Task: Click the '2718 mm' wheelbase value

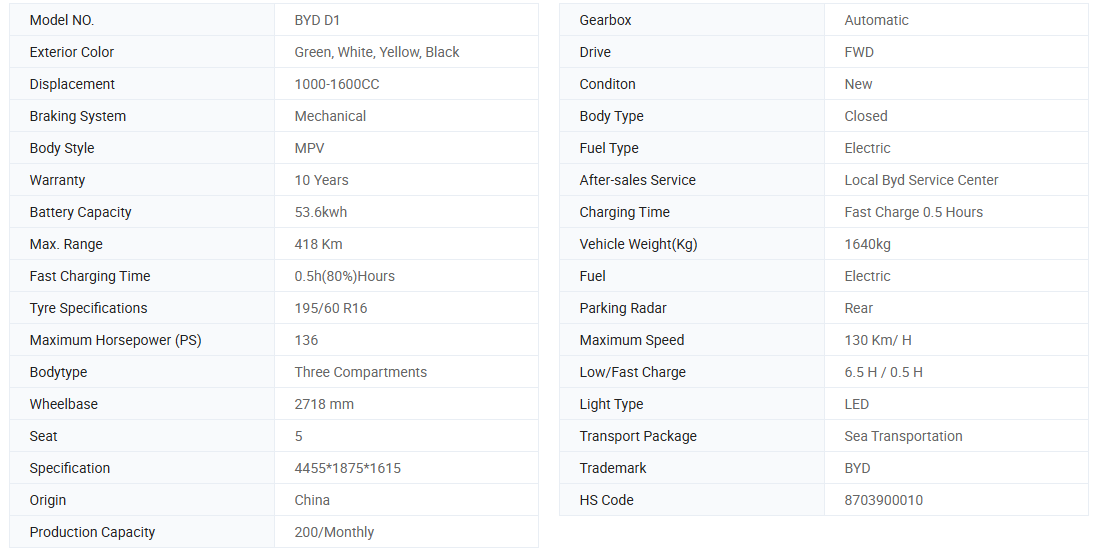Action: 324,404
